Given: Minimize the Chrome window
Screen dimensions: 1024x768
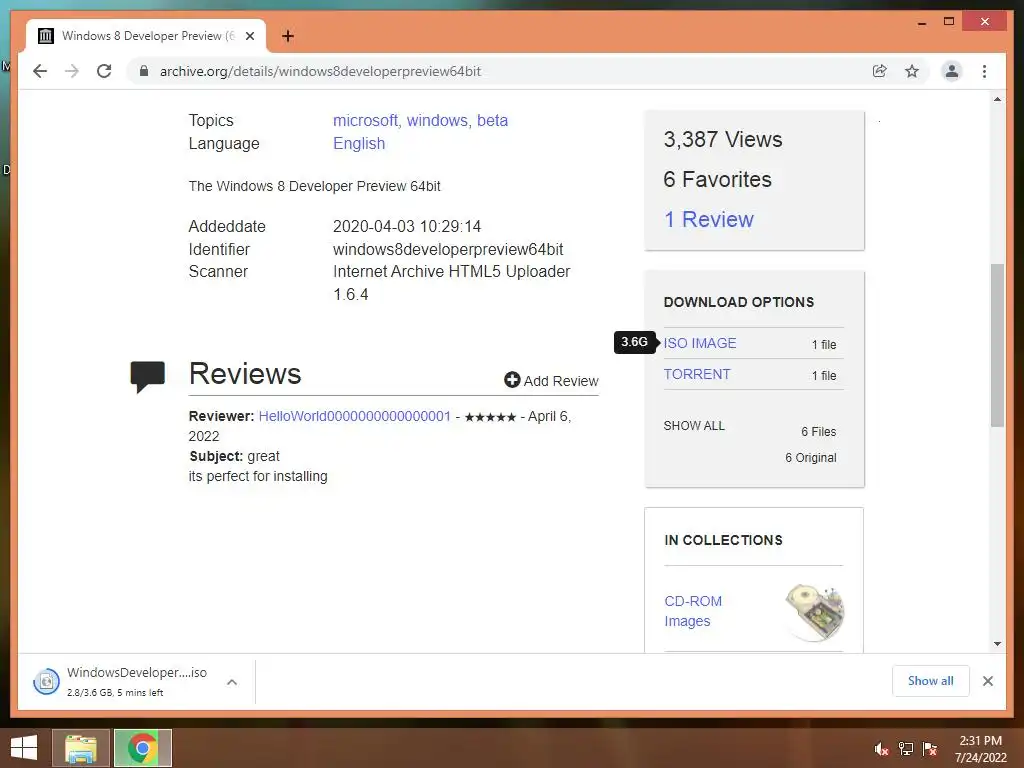Looking at the screenshot, I should [921, 22].
